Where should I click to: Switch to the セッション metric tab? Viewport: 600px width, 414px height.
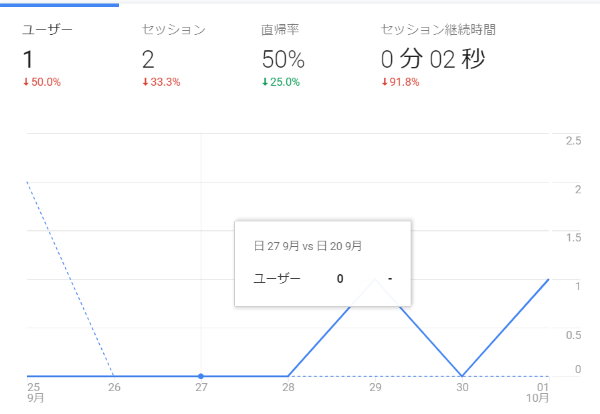pos(173,30)
